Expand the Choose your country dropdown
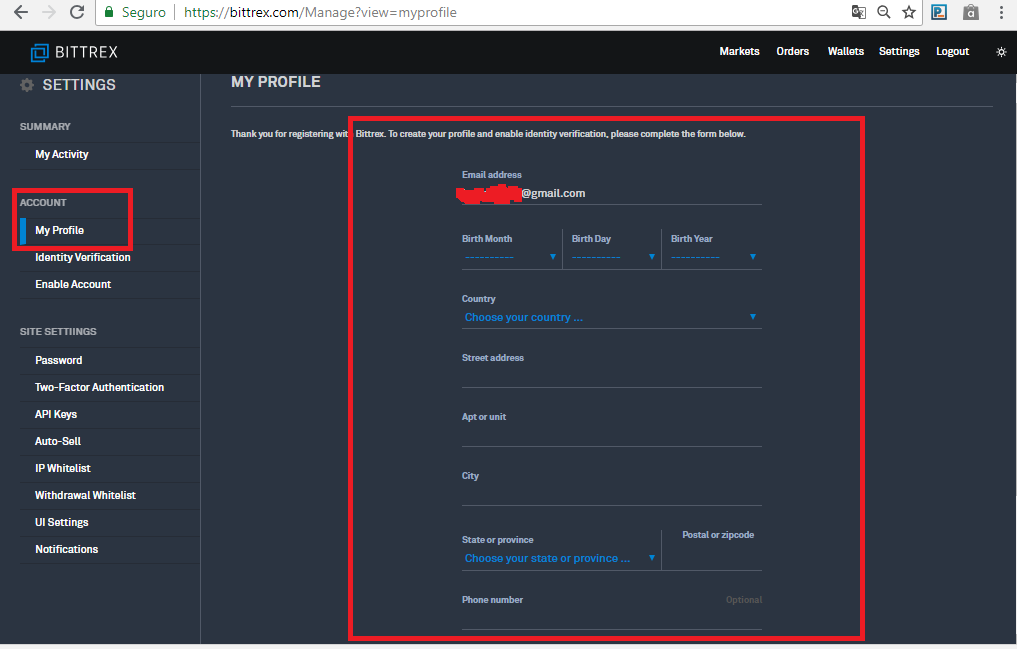 tap(611, 317)
